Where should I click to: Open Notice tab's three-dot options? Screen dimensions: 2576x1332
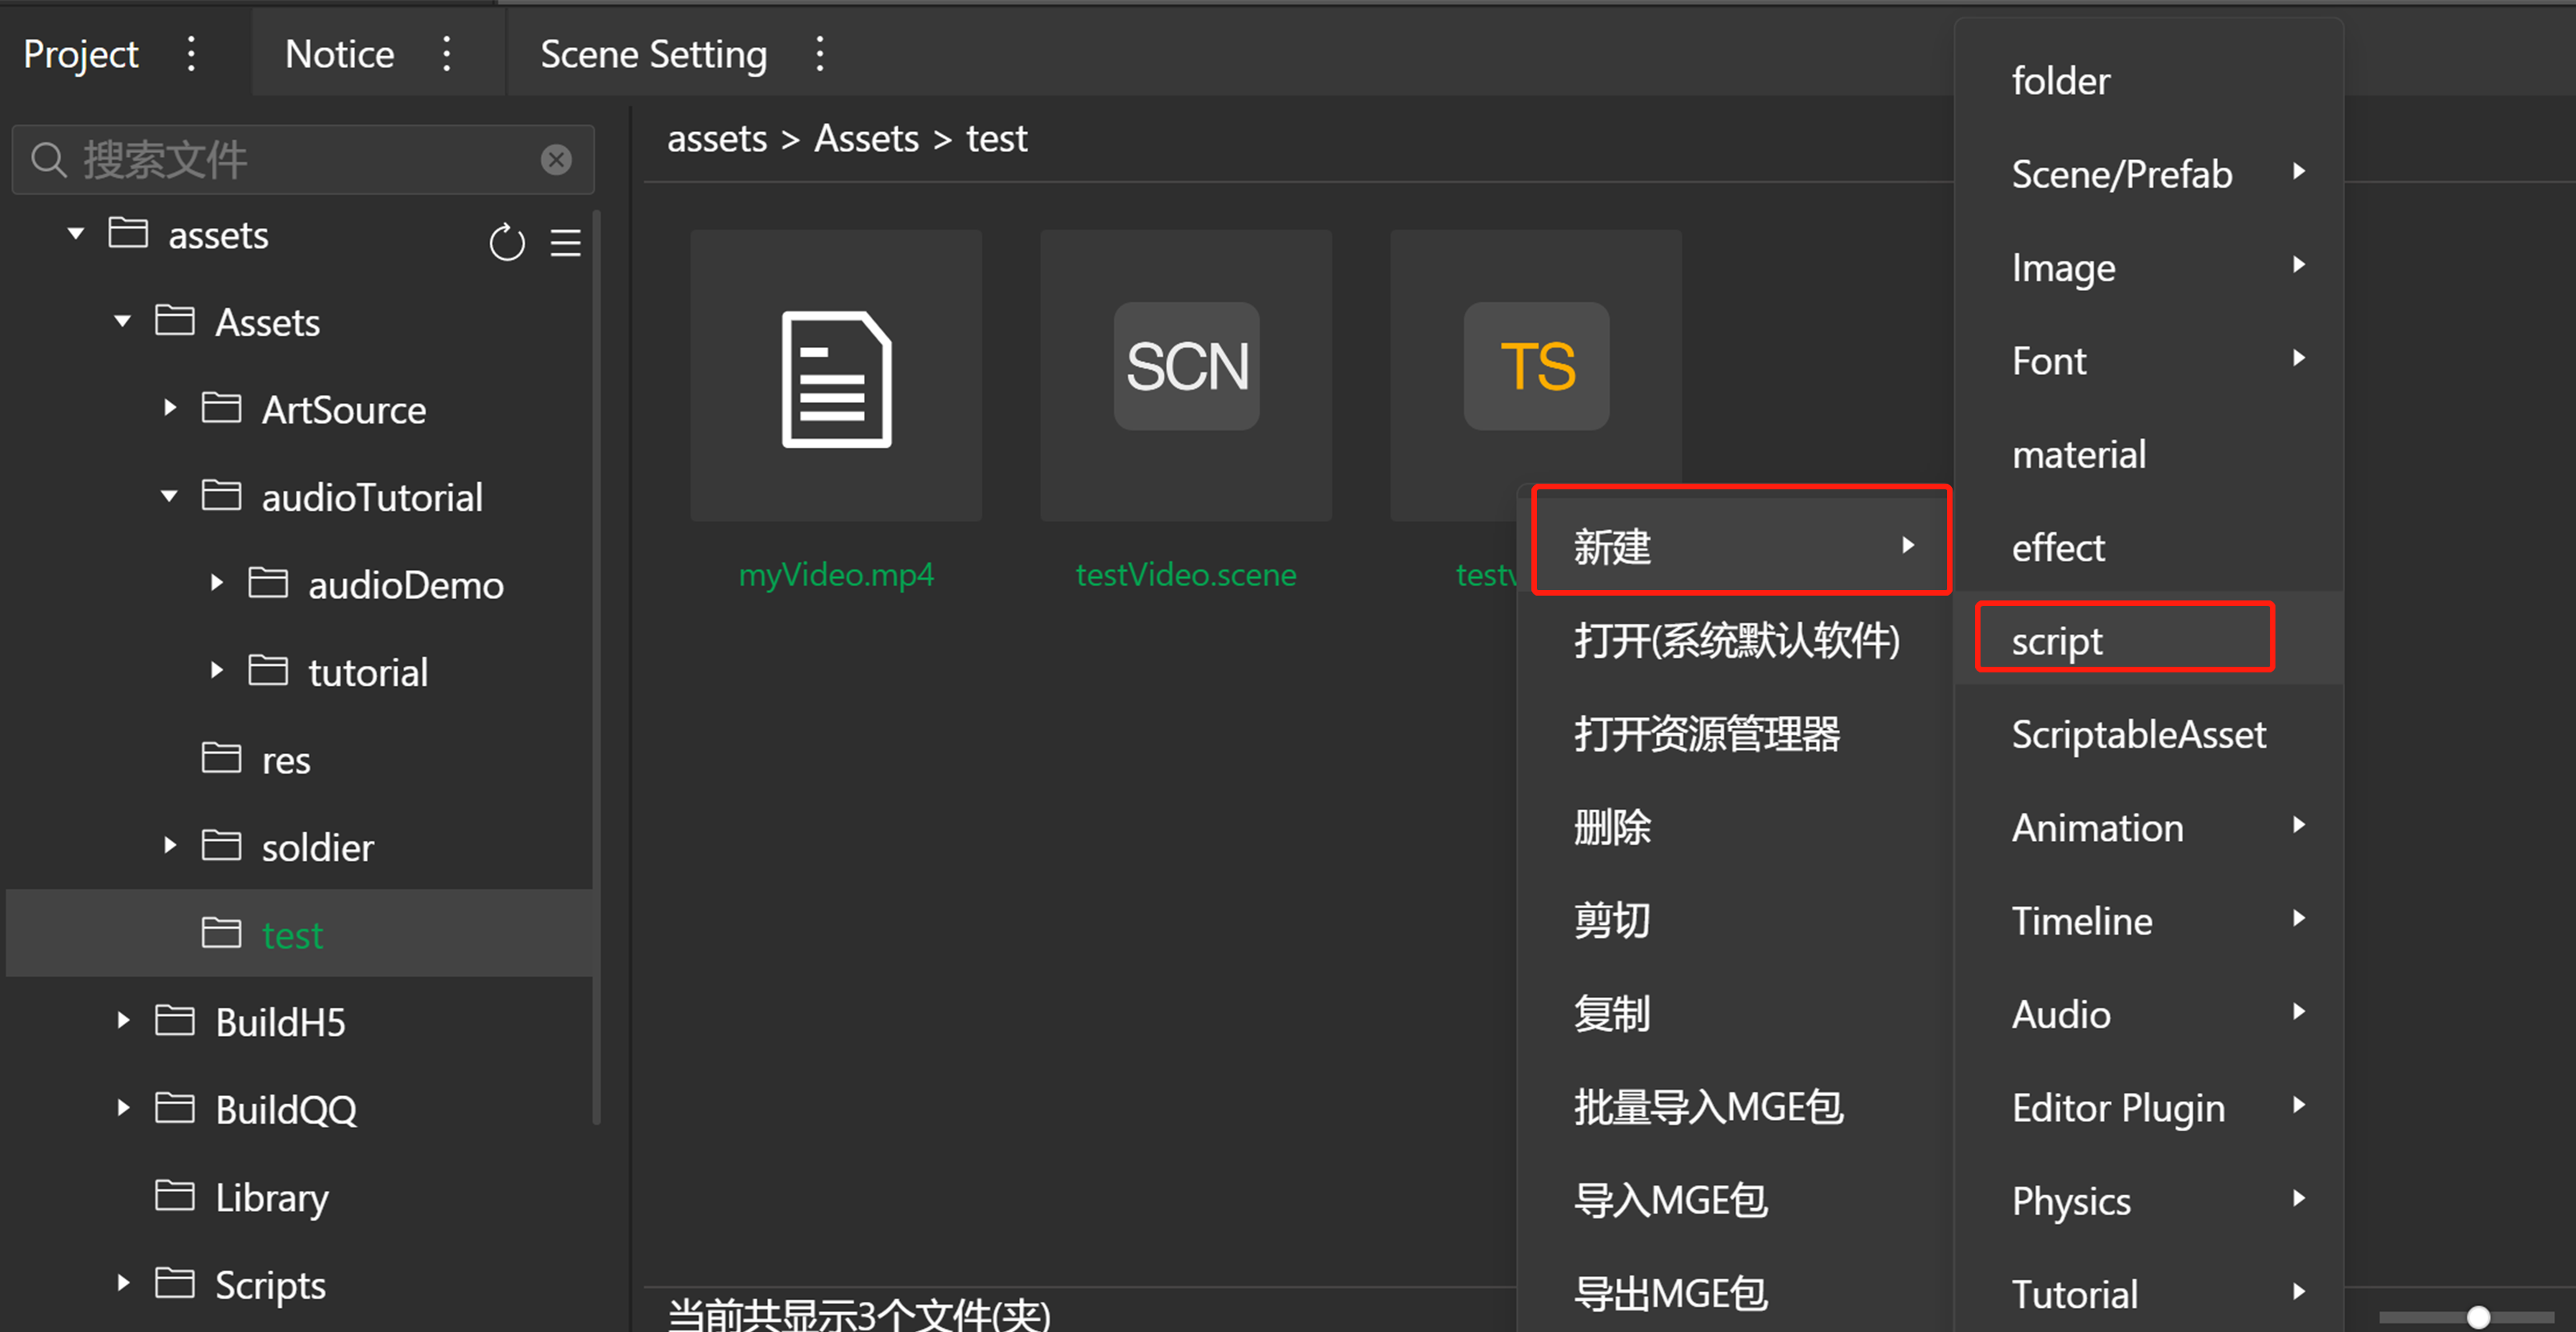pyautogui.click(x=447, y=54)
